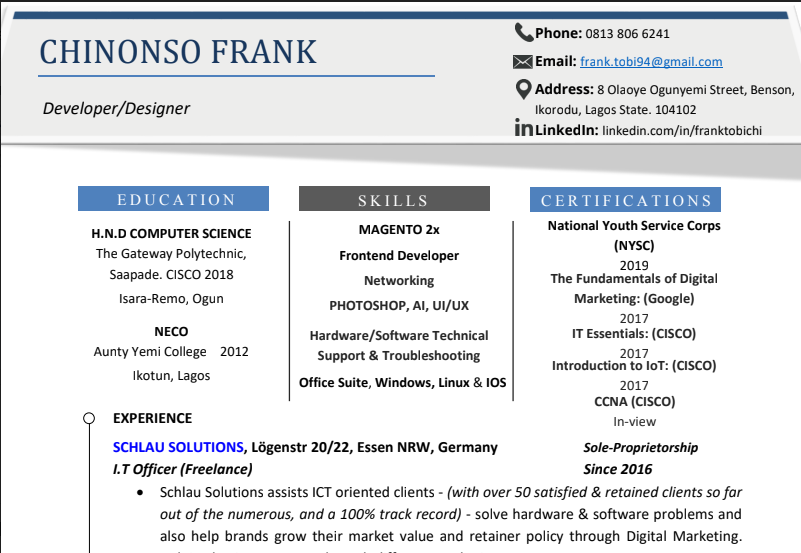Click Aunty Yemi College text
Image resolution: width=801 pixels, height=553 pixels.
150,352
